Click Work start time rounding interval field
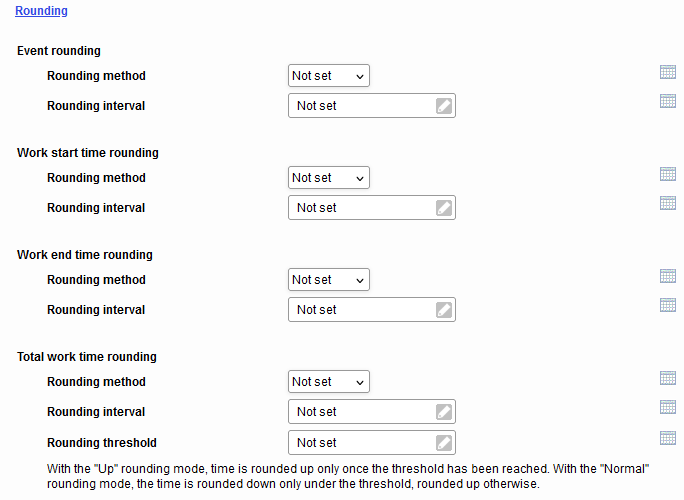 (372, 208)
